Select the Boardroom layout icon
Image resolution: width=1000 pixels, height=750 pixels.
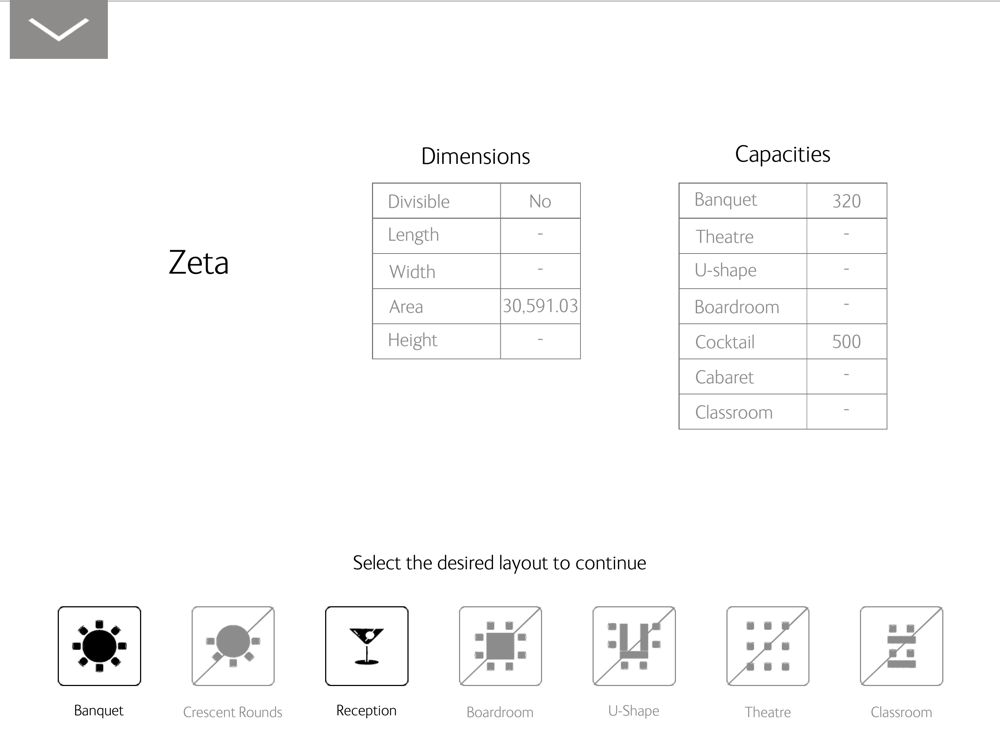click(x=500, y=646)
